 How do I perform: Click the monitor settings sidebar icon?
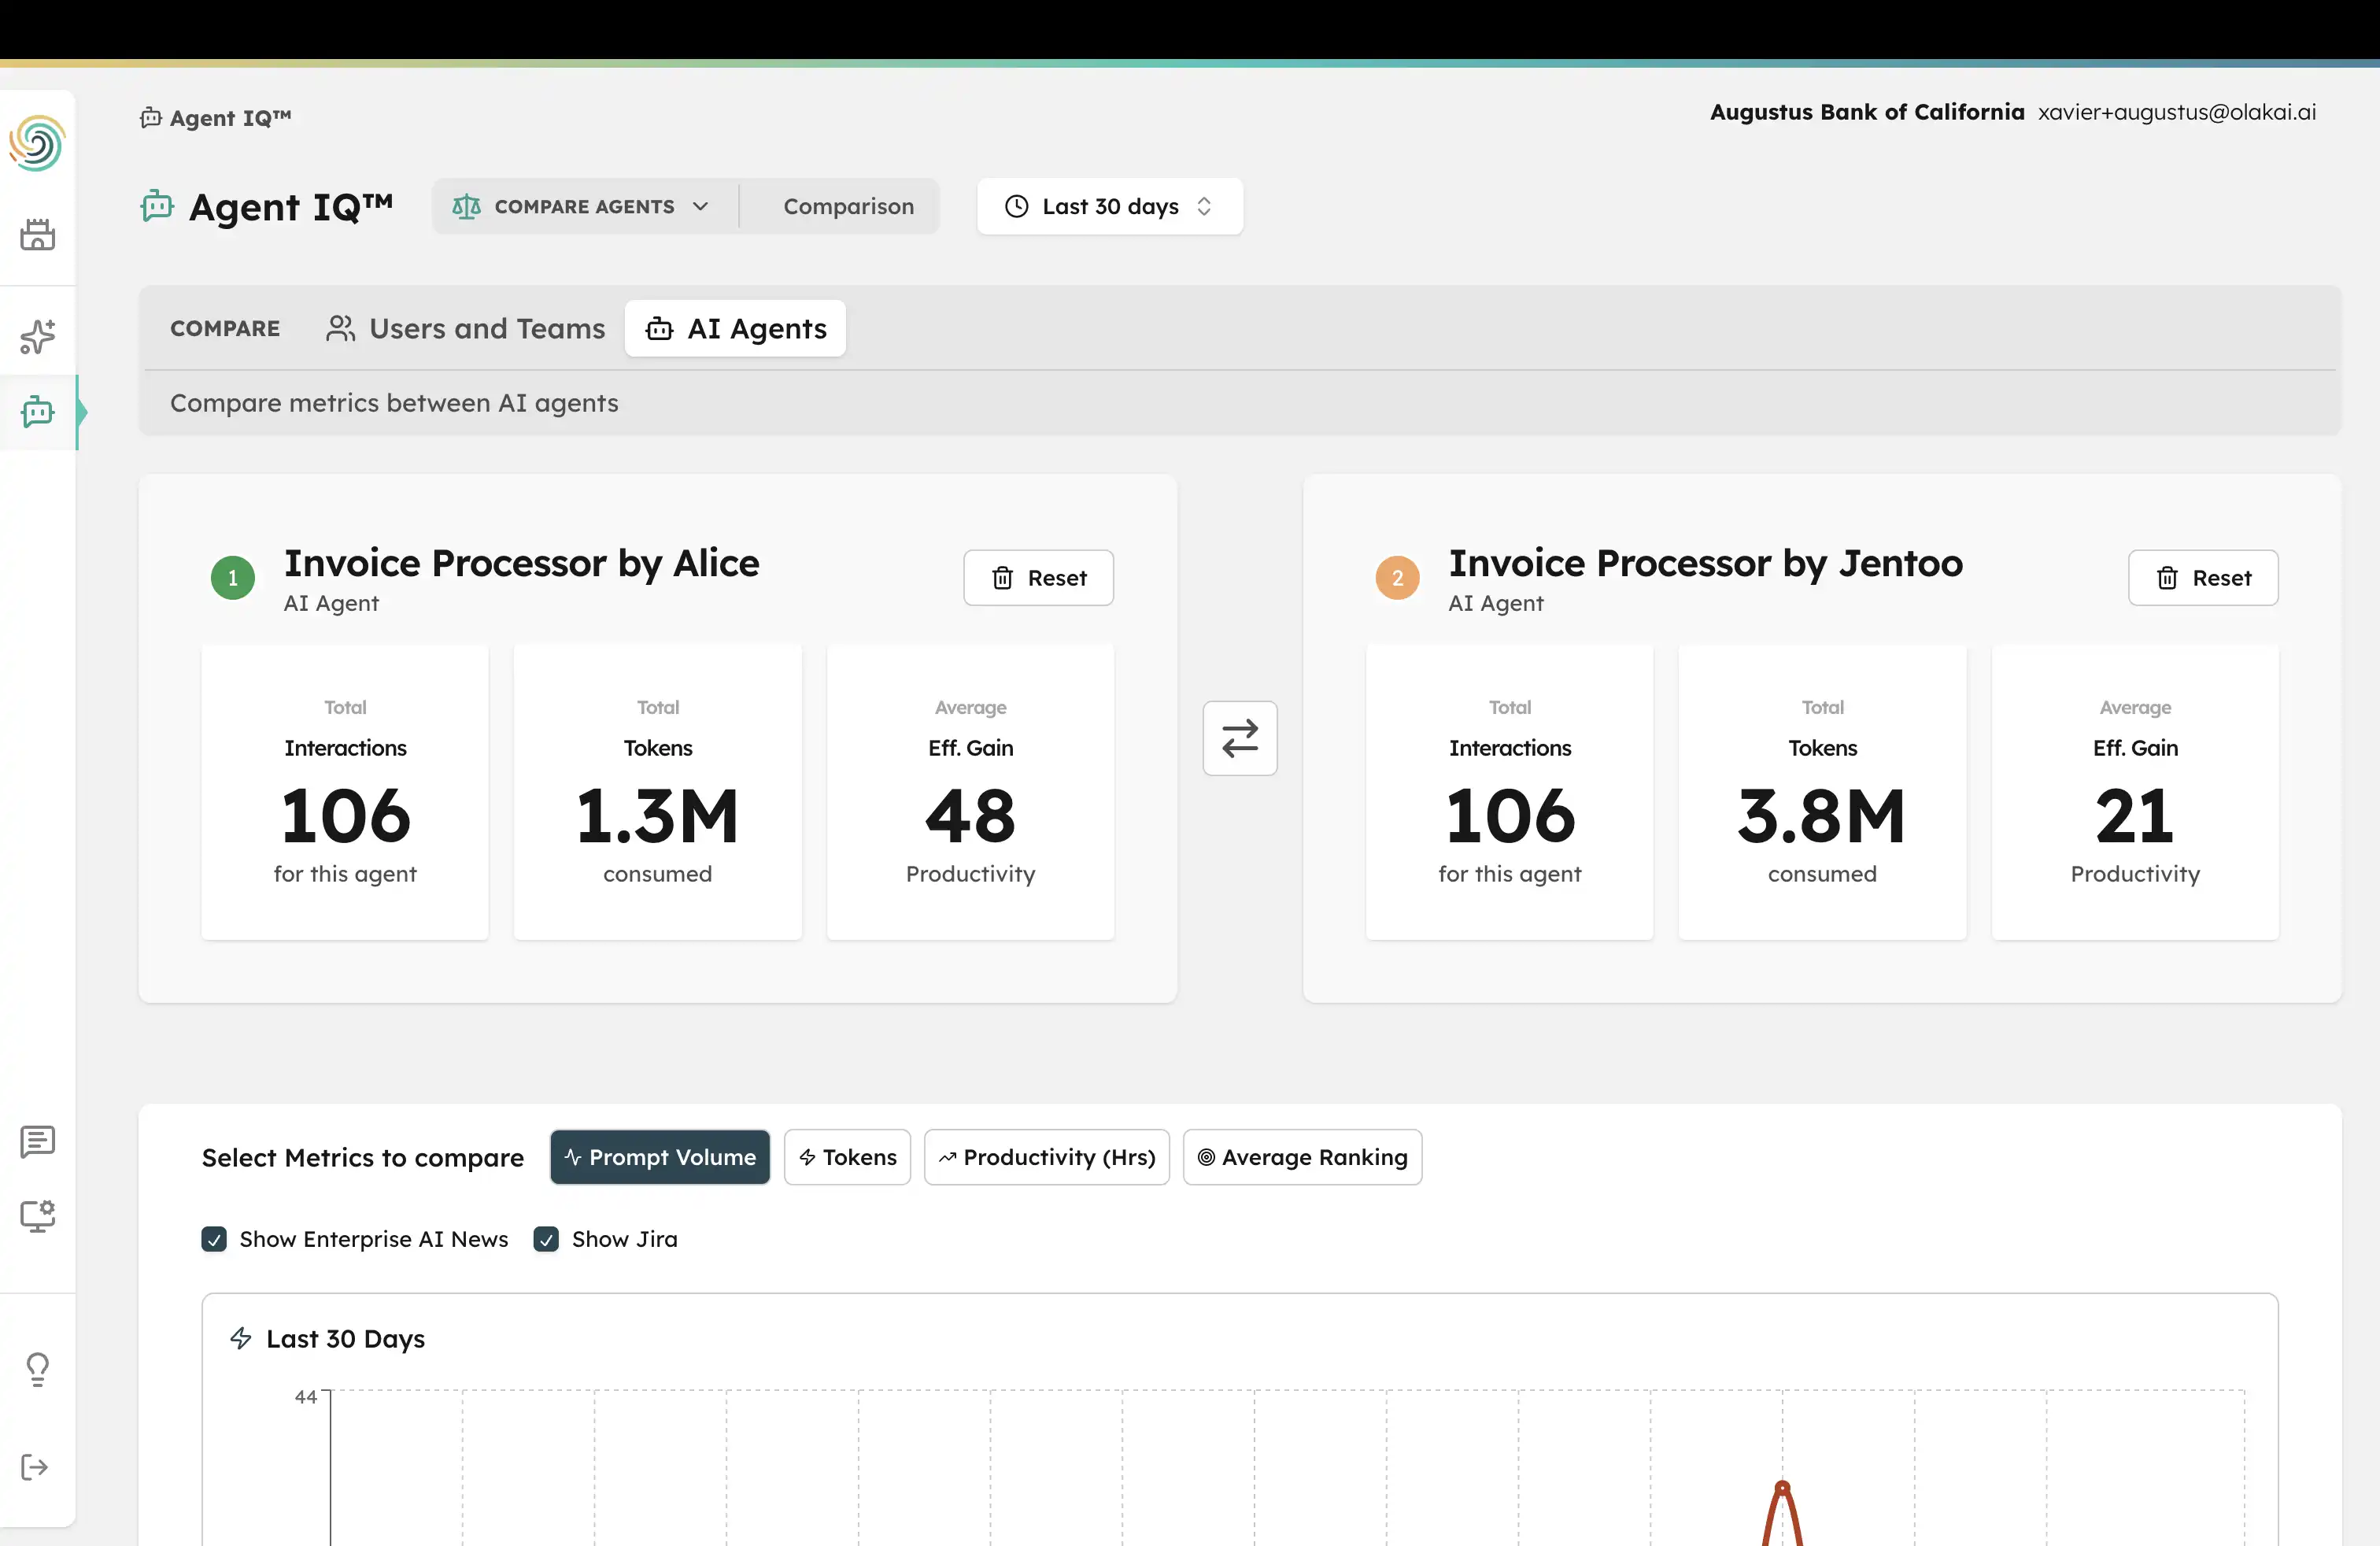pos(37,1216)
